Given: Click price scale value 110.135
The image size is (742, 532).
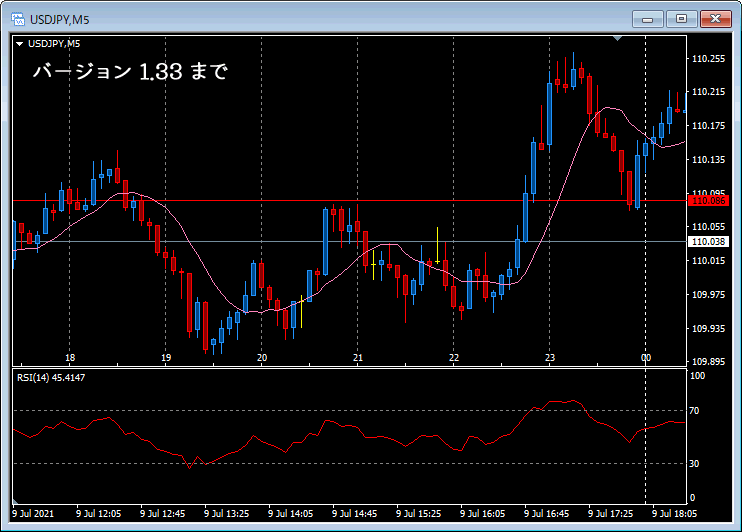Looking at the screenshot, I should click(708, 160).
